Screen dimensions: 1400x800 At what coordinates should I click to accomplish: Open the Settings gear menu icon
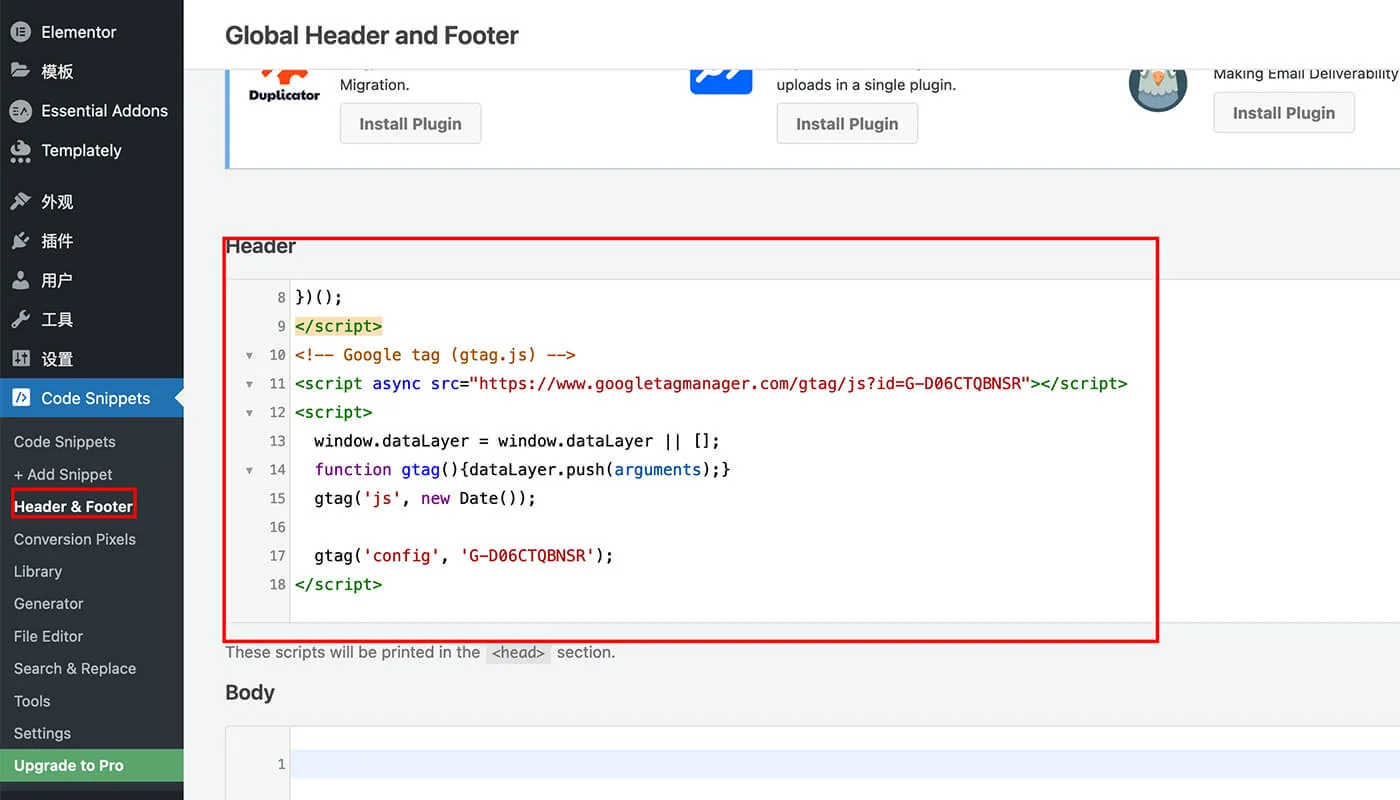coord(20,359)
